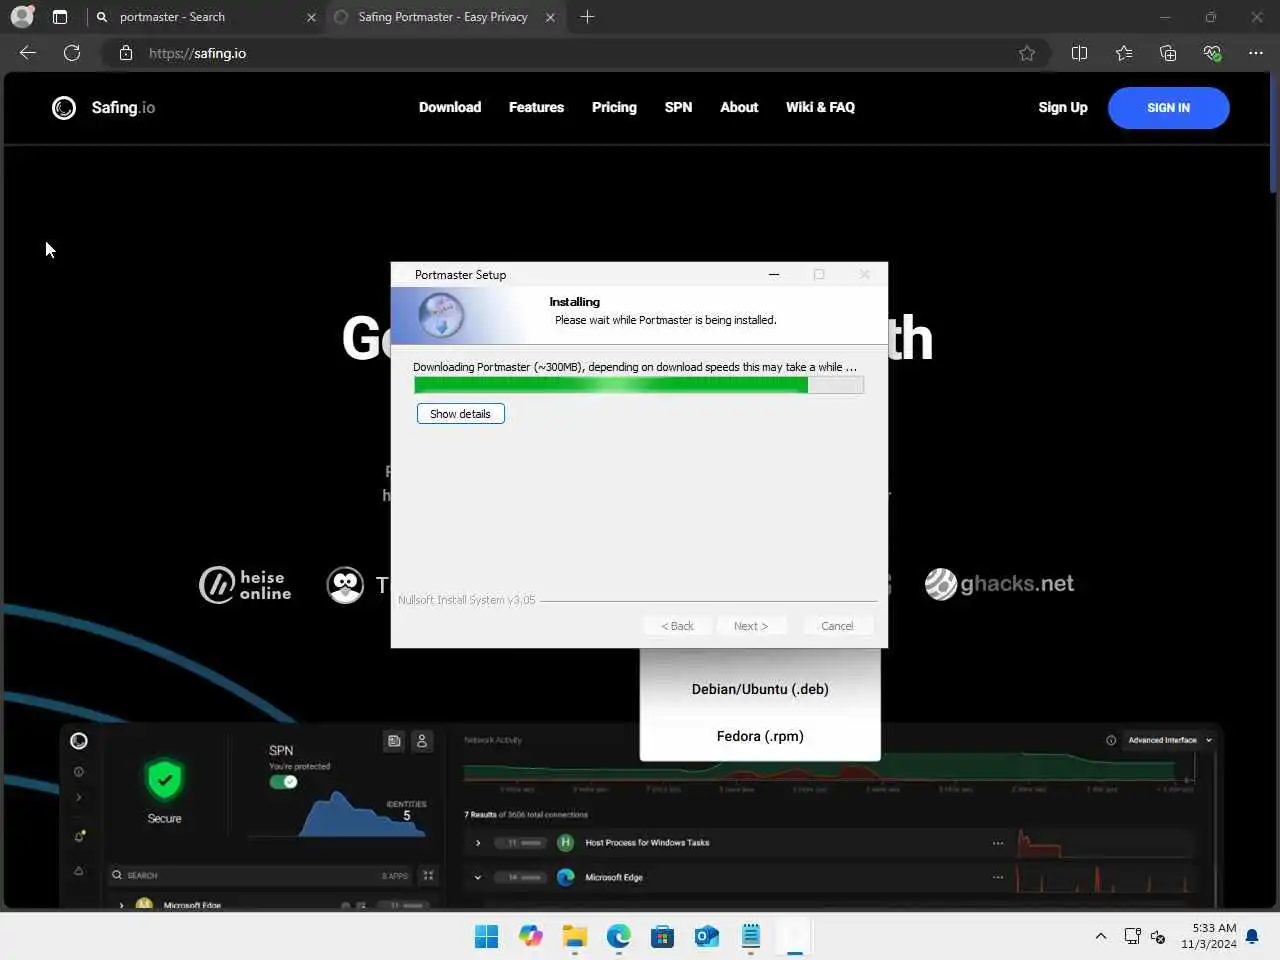The image size is (1280, 960).
Task: Open the notification bell icon
Action: pyautogui.click(x=1252, y=936)
